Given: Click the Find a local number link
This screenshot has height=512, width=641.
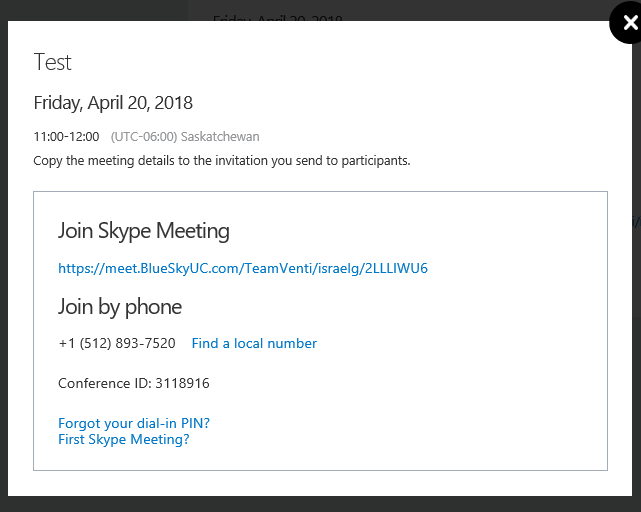Looking at the screenshot, I should pos(254,343).
